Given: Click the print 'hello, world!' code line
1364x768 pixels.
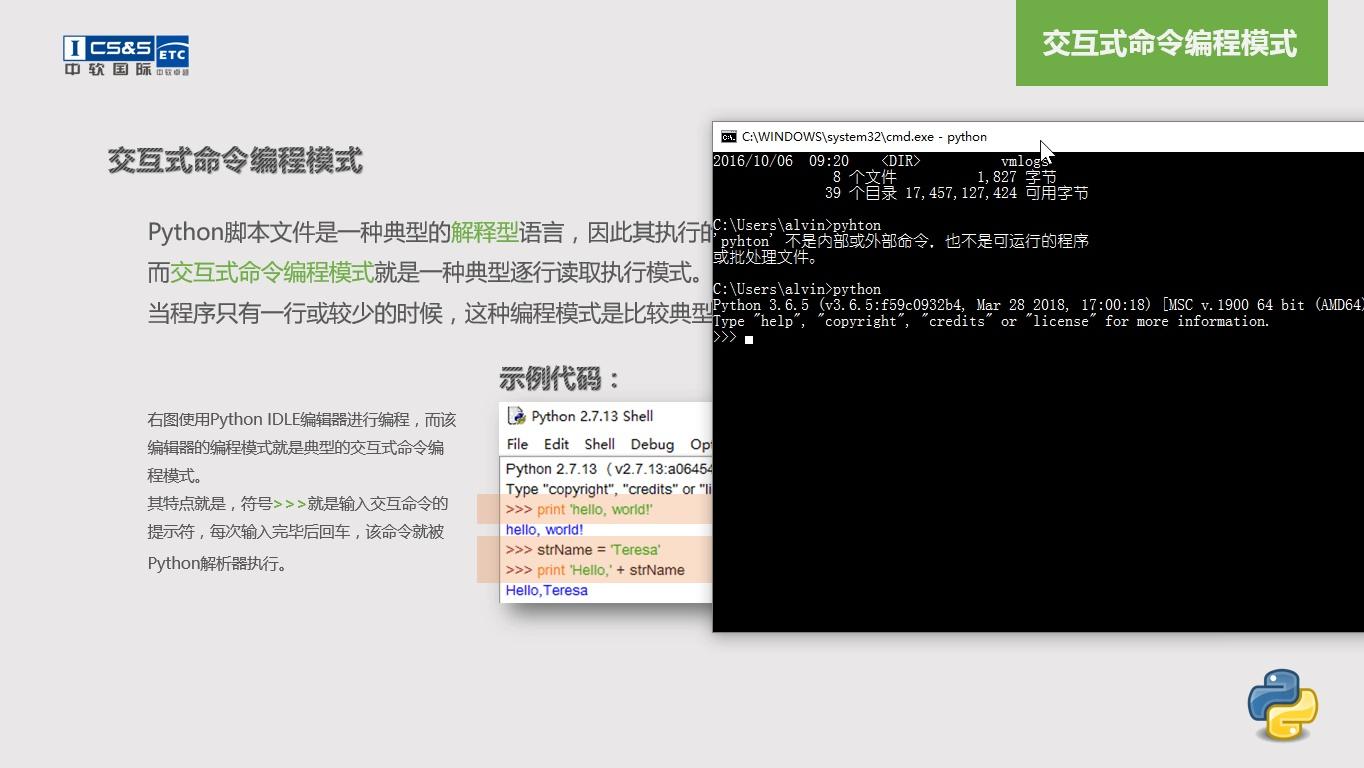Looking at the screenshot, I should click(x=579, y=509).
